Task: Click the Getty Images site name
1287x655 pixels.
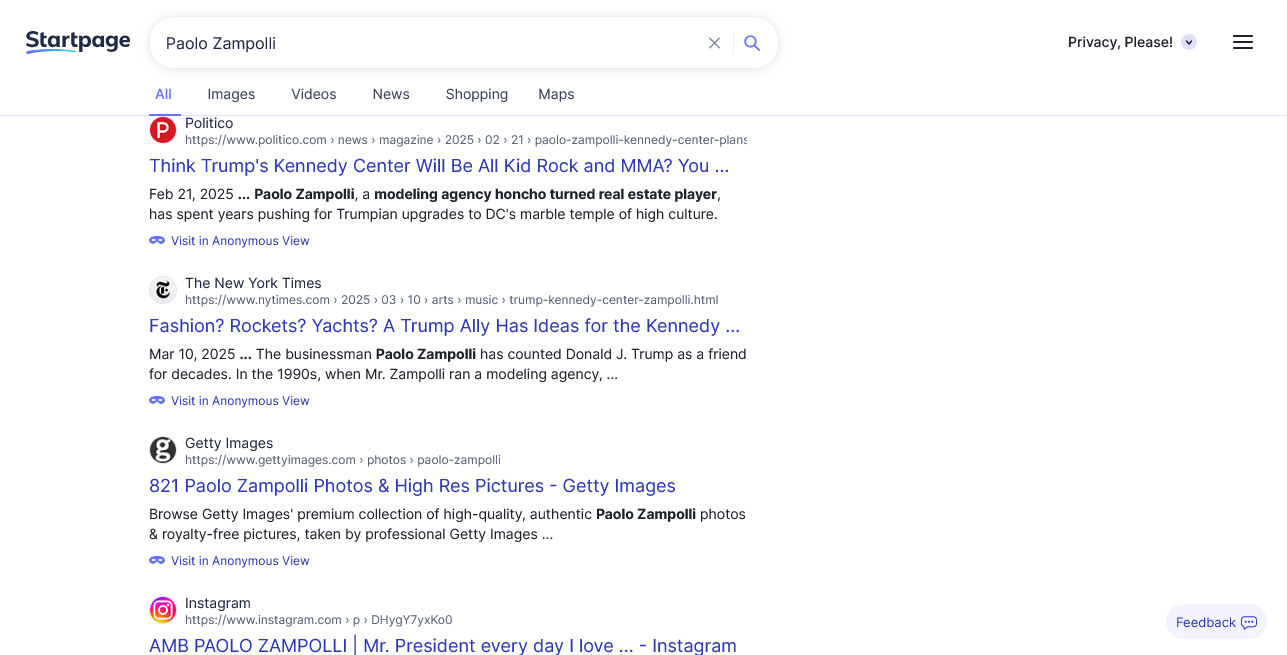Action: click(229, 443)
